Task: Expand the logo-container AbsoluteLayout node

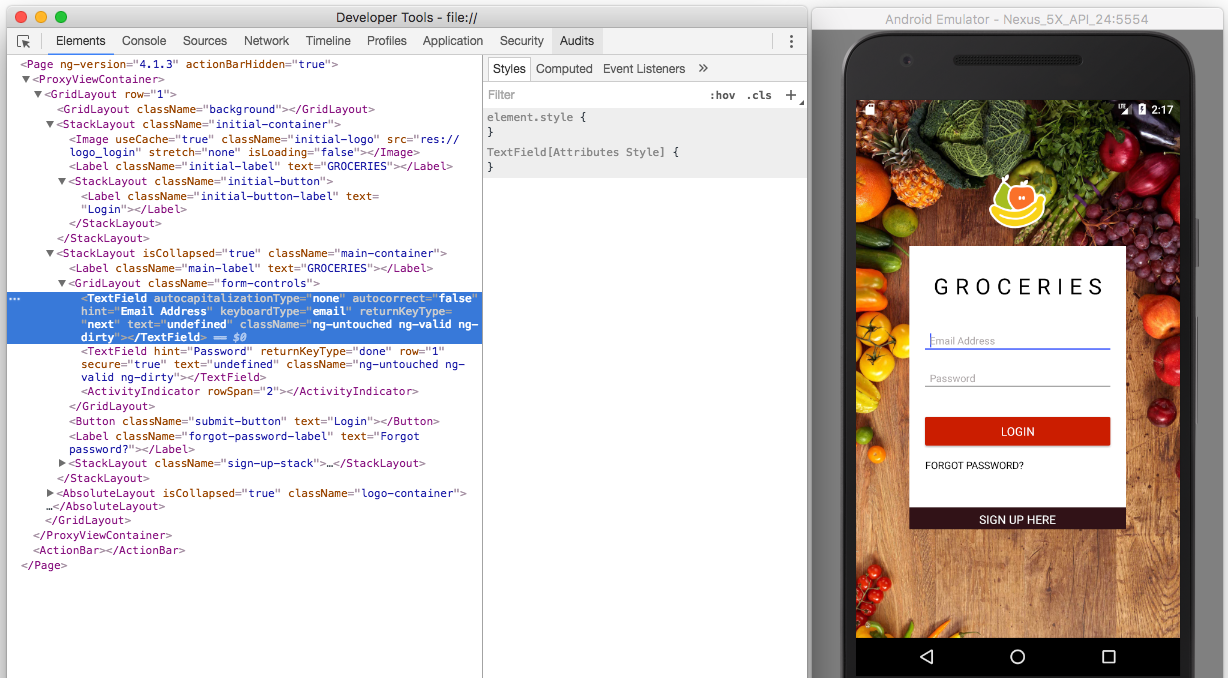Action: [50, 492]
